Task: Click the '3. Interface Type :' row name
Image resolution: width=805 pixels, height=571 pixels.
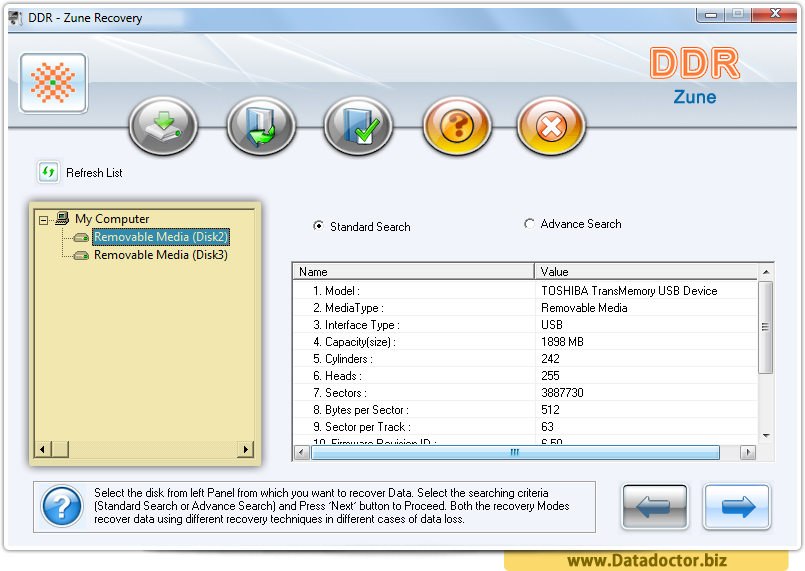Action: pyautogui.click(x=356, y=325)
